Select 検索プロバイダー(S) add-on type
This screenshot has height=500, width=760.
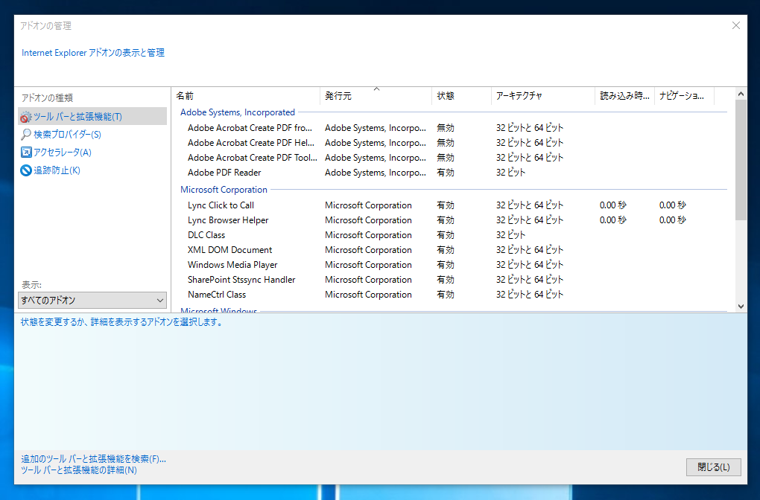coord(67,134)
